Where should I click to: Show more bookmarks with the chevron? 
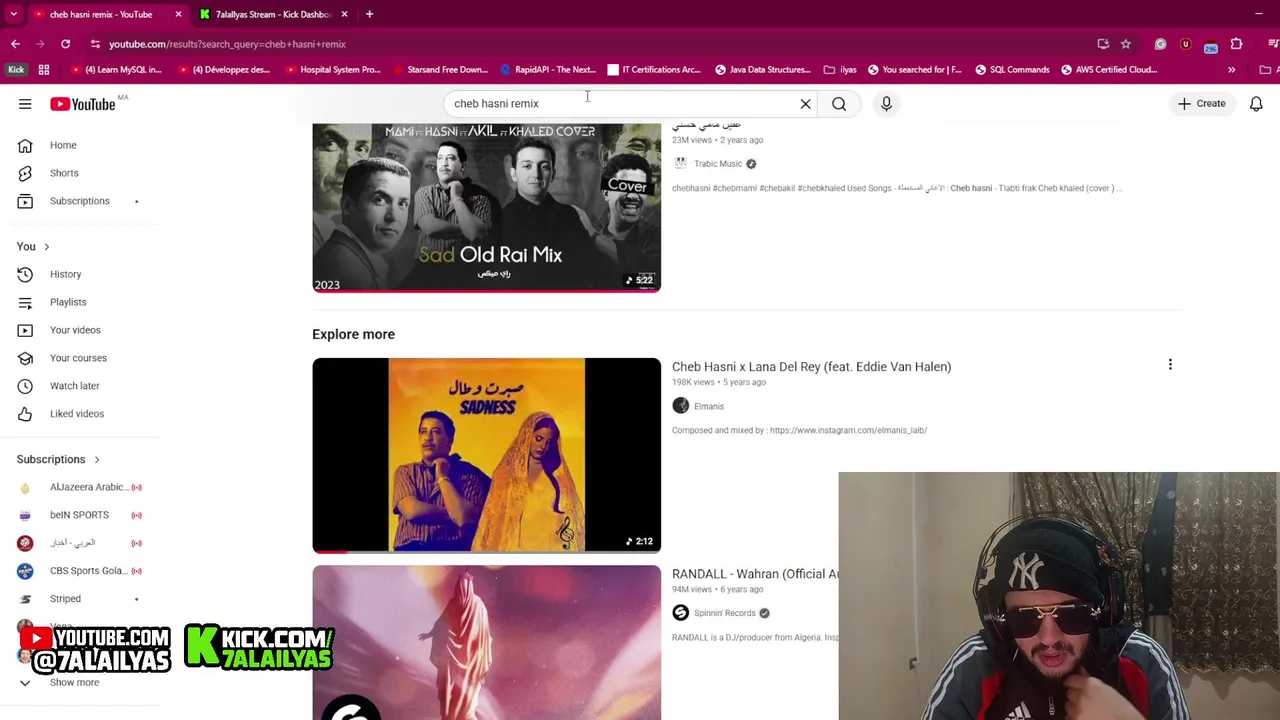1231,70
